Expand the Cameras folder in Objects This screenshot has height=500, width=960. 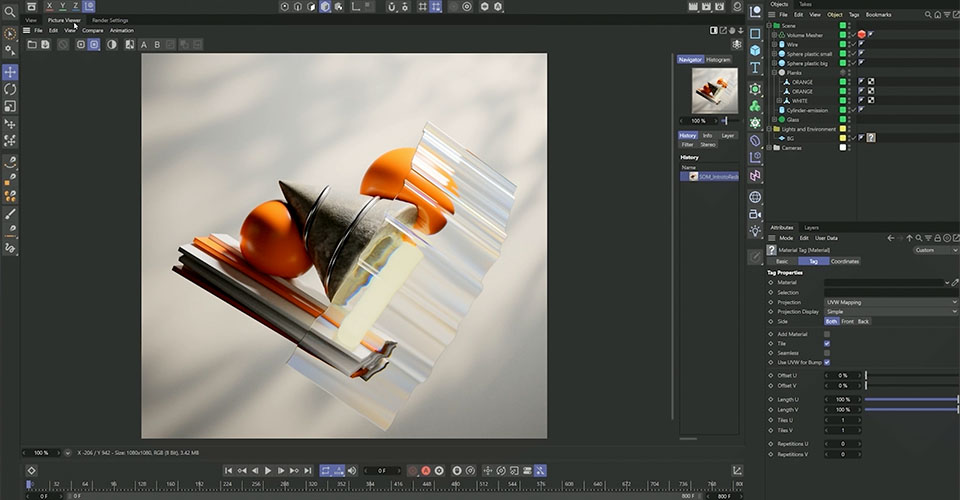(x=770, y=148)
